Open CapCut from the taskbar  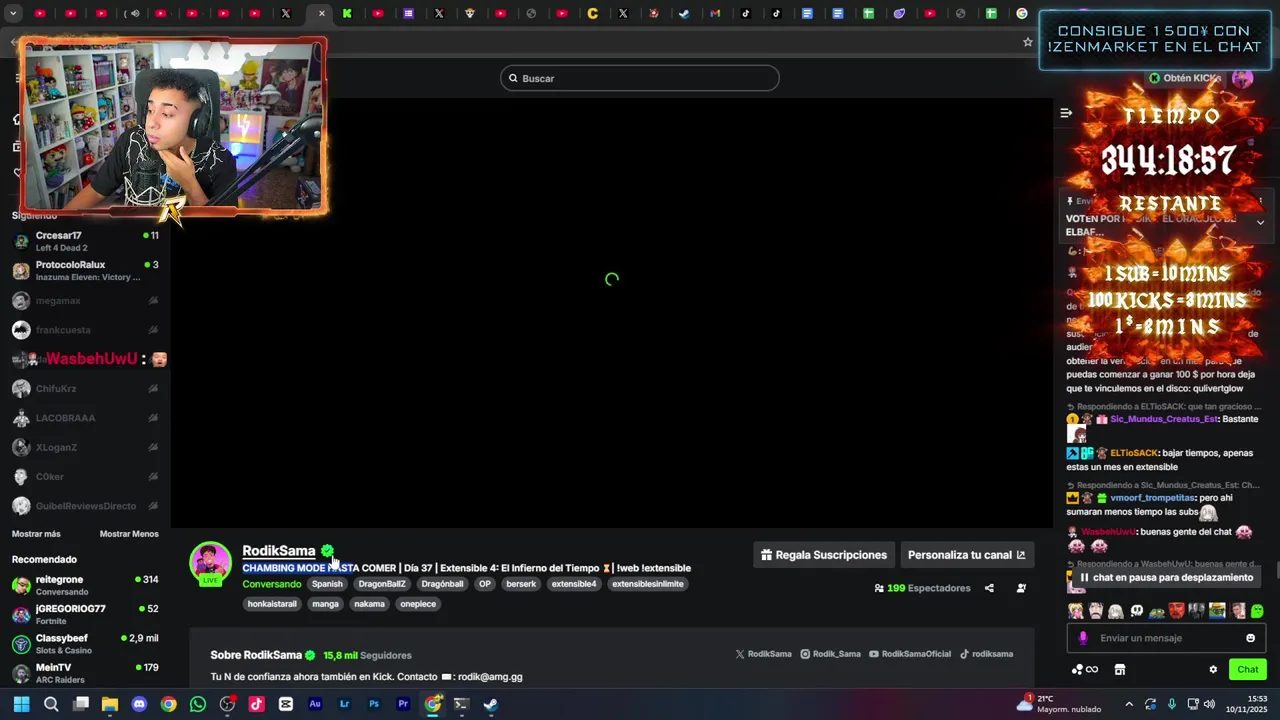286,704
